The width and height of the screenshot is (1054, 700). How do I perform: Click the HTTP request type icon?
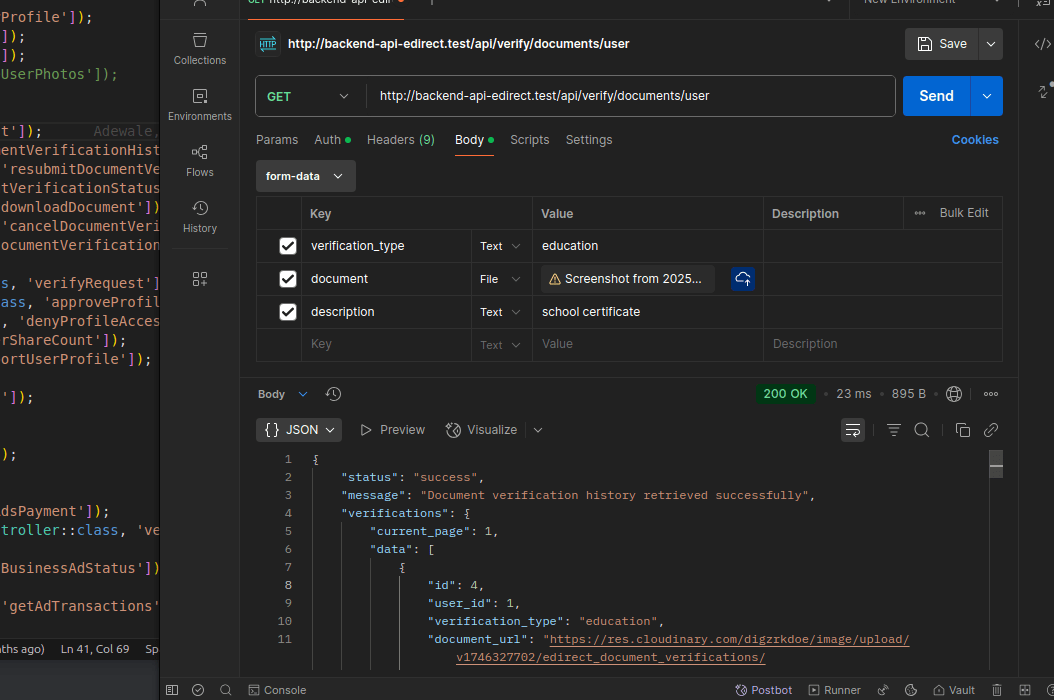coord(268,44)
